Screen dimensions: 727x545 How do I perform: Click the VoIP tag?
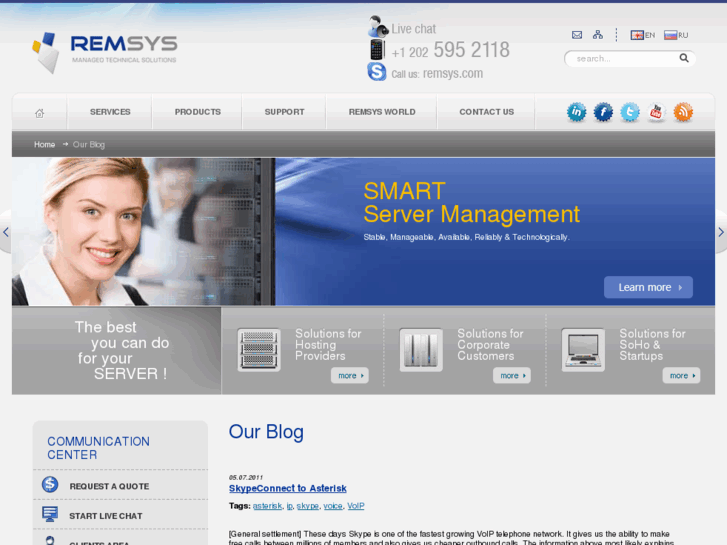(356, 506)
